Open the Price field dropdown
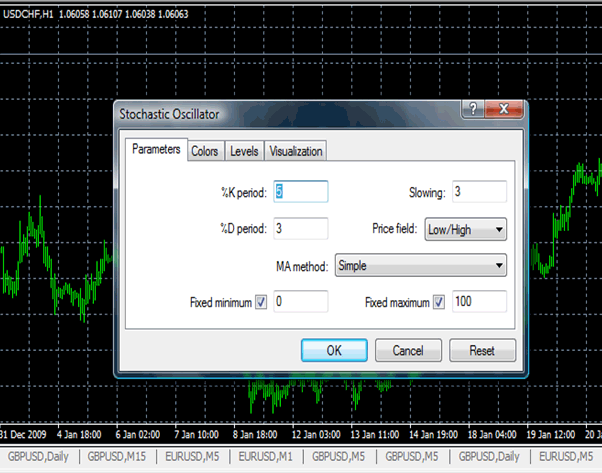The width and height of the screenshot is (602, 473). (465, 229)
